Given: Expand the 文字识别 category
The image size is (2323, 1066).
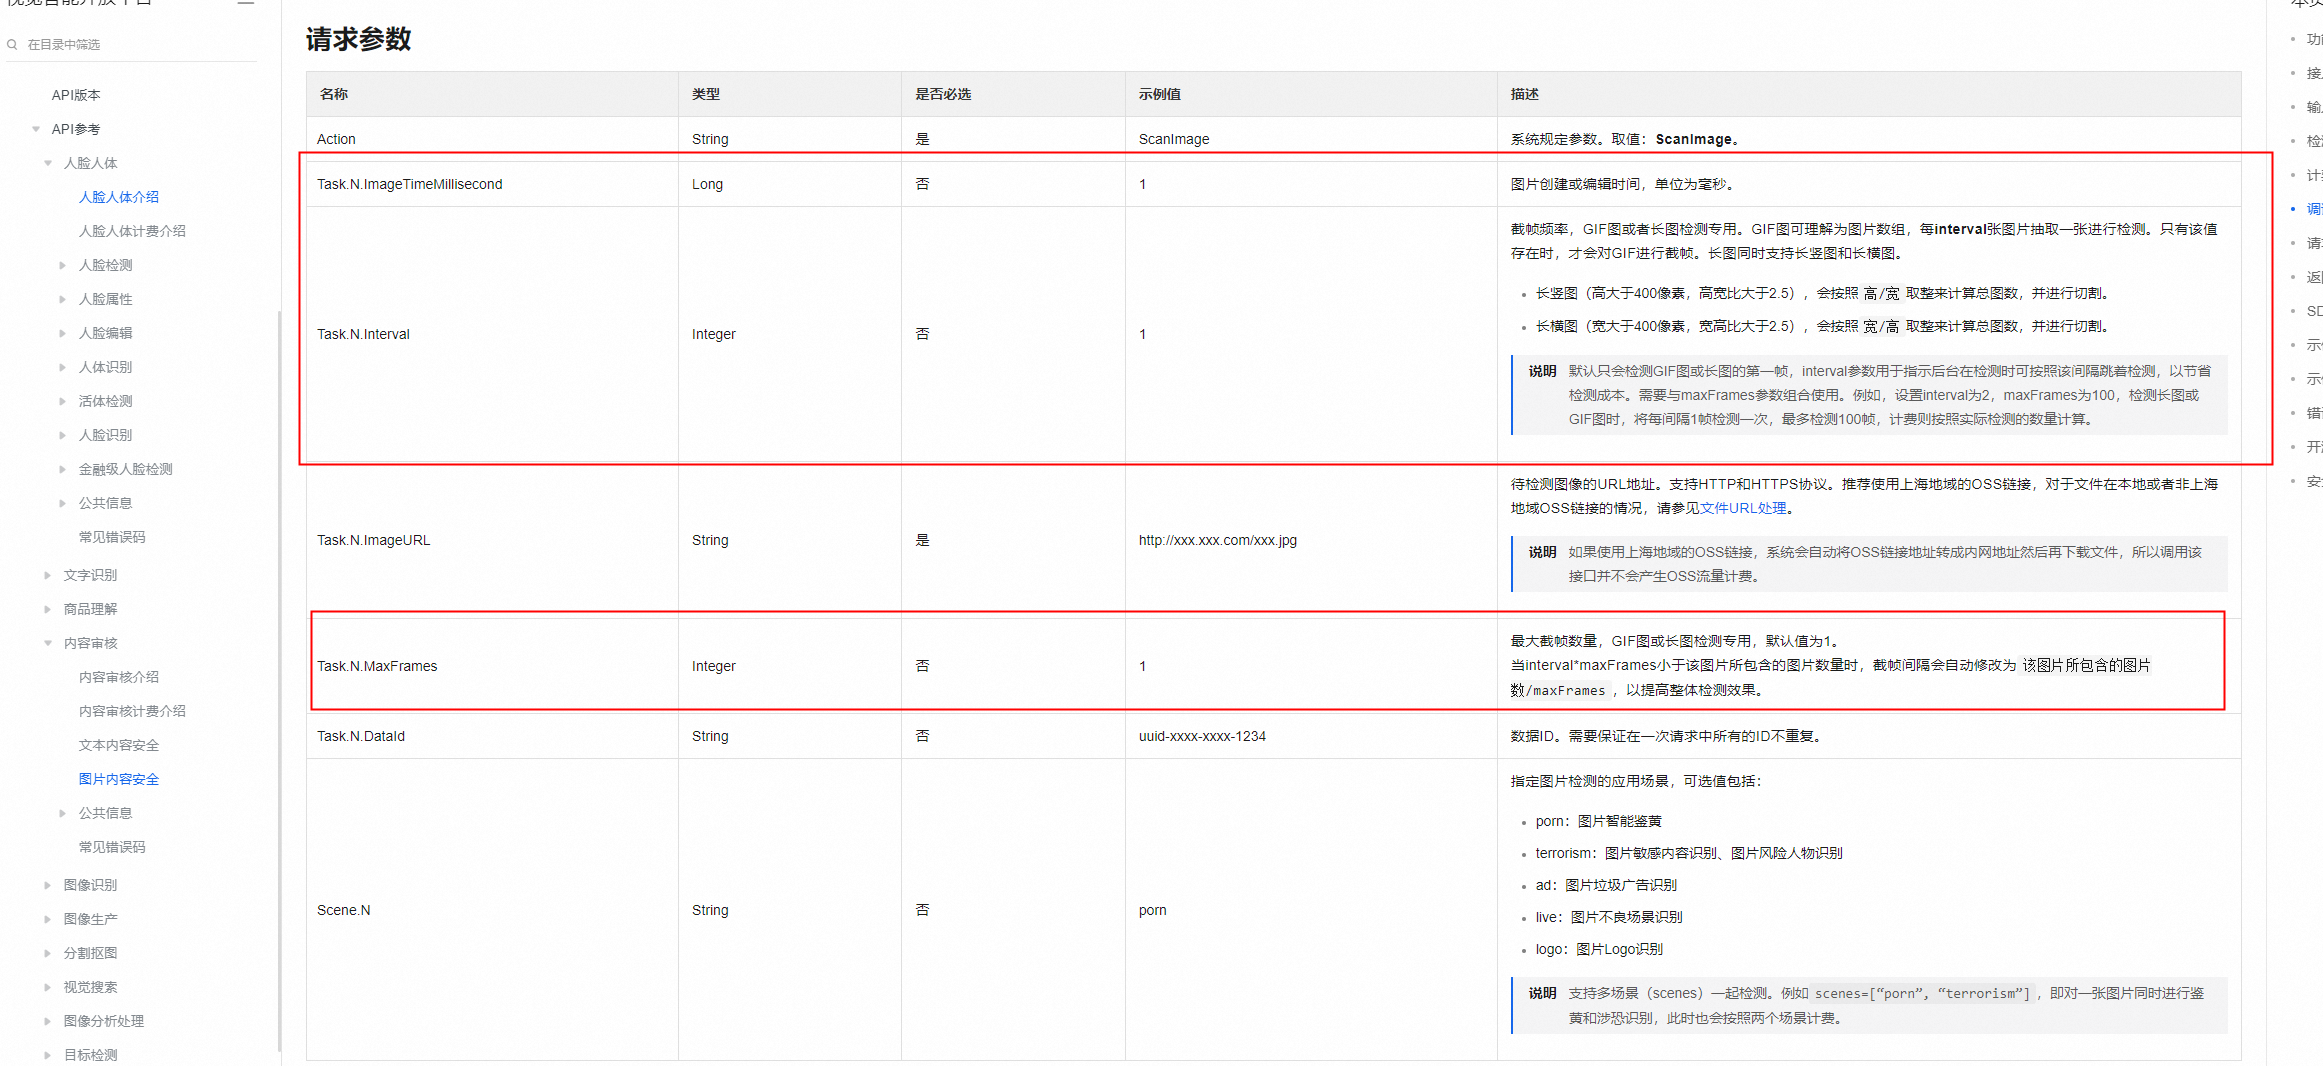Looking at the screenshot, I should point(47,575).
